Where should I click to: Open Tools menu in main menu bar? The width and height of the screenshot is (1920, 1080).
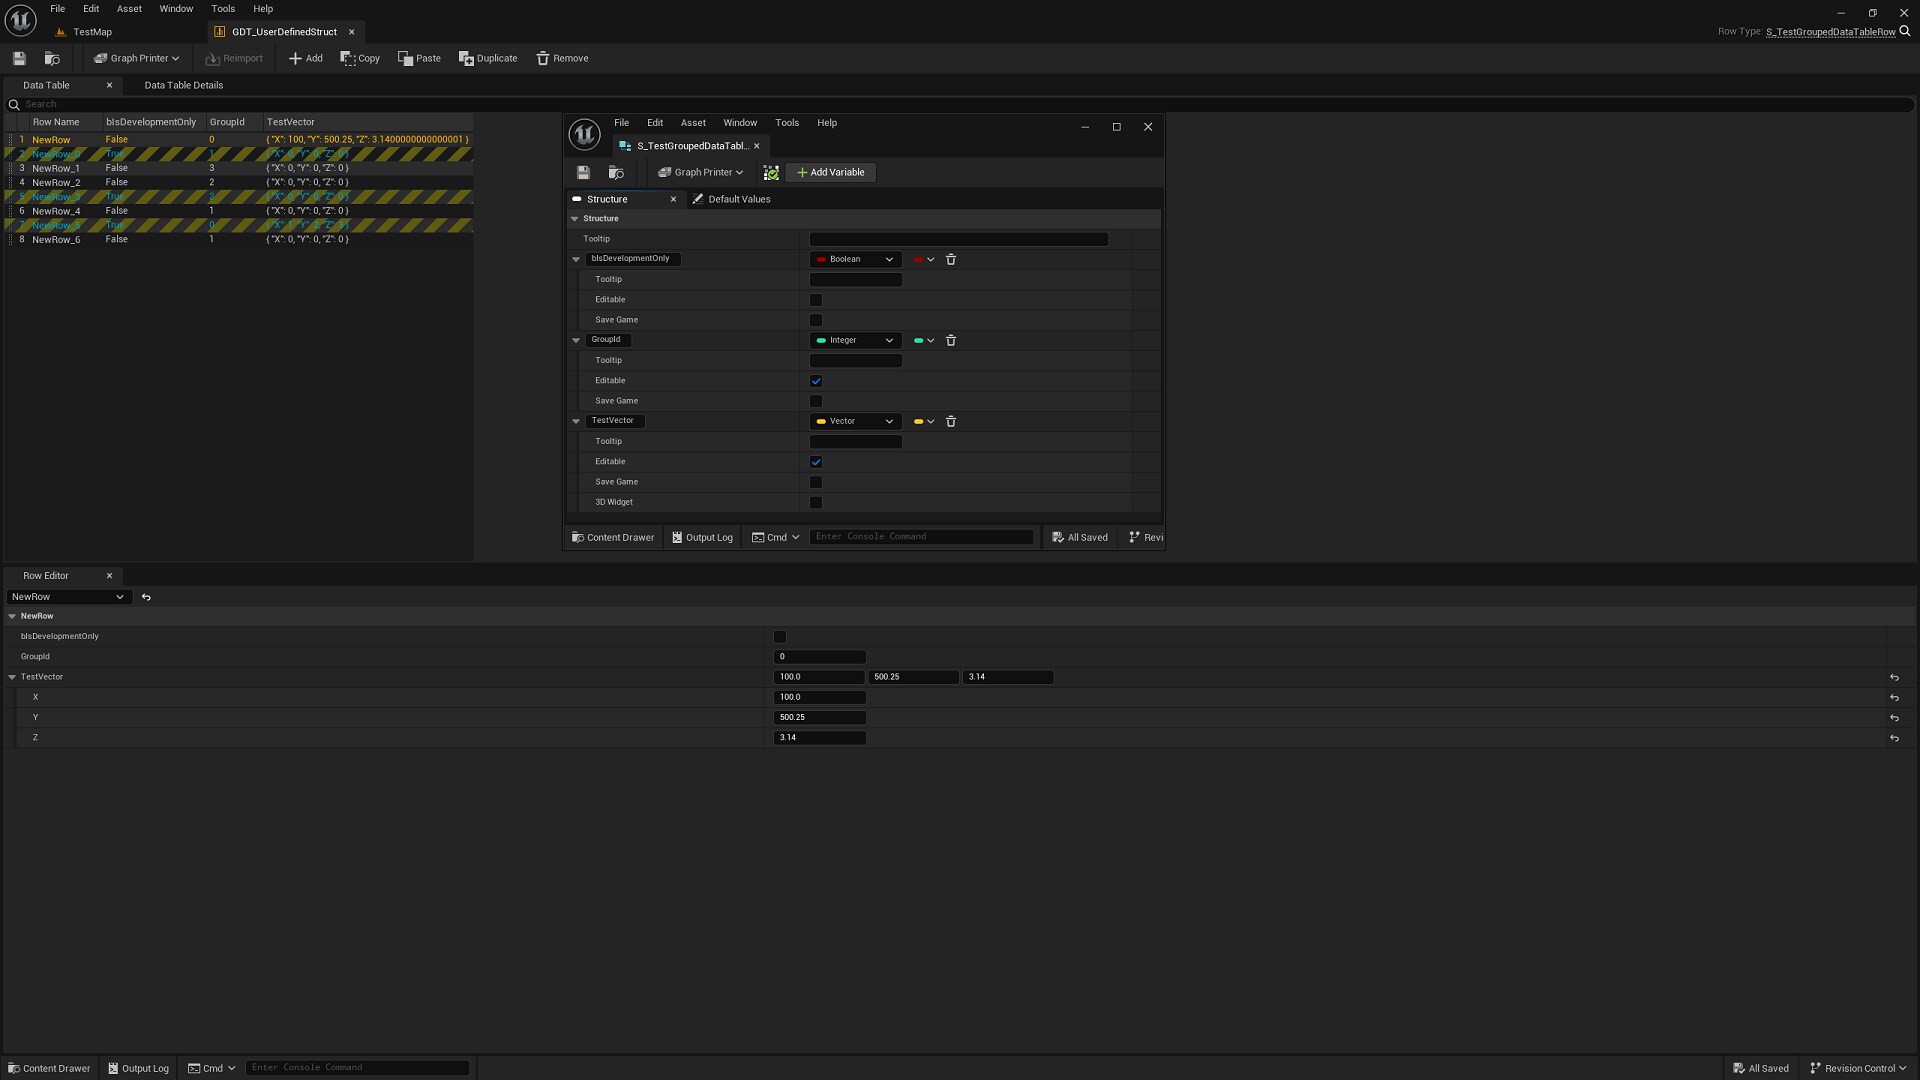pos(223,9)
